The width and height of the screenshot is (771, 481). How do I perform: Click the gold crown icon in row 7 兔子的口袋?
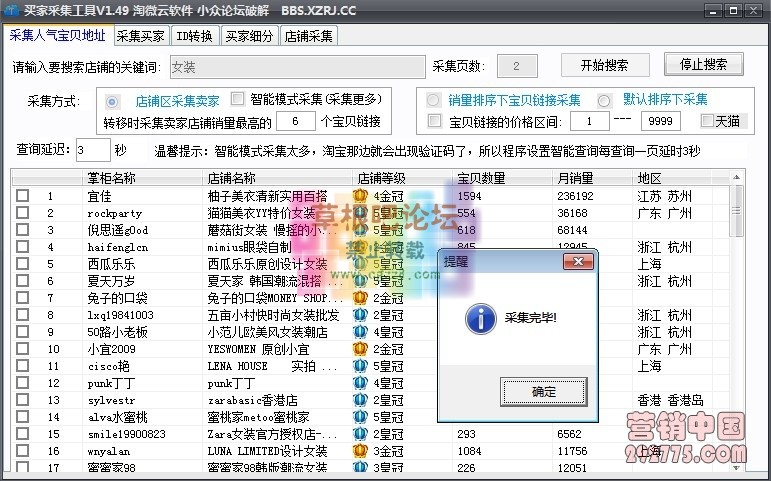click(x=360, y=298)
